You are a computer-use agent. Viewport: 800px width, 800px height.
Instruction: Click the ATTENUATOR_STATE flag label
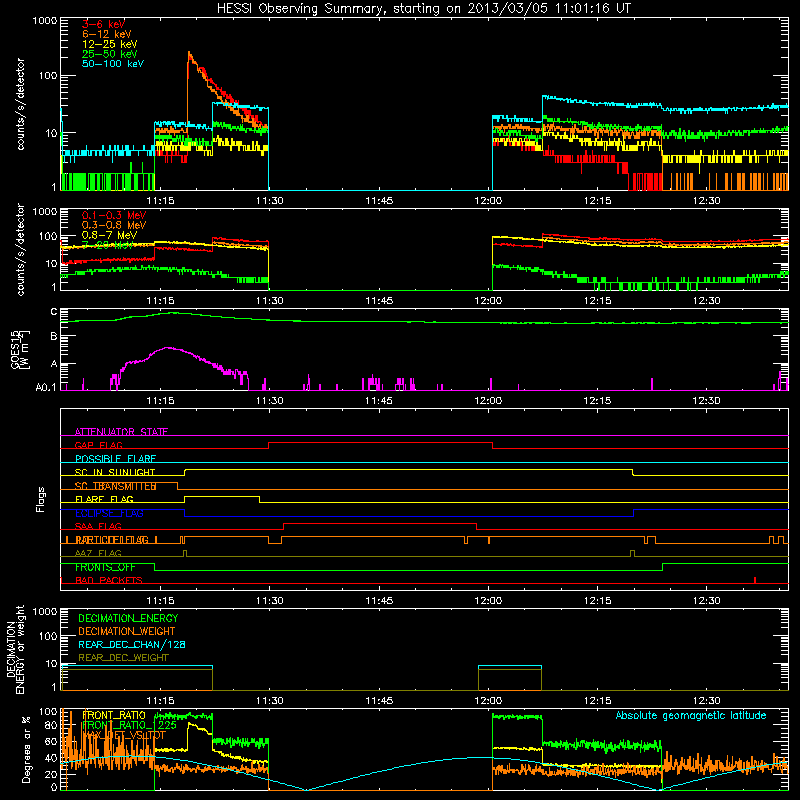click(121, 432)
